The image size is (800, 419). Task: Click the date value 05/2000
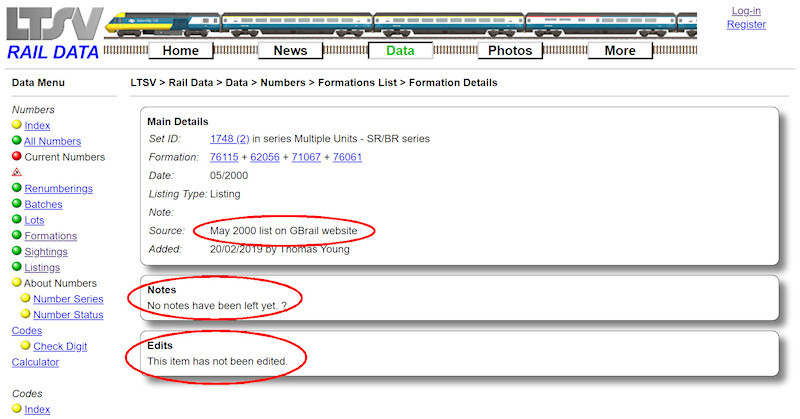coord(229,176)
